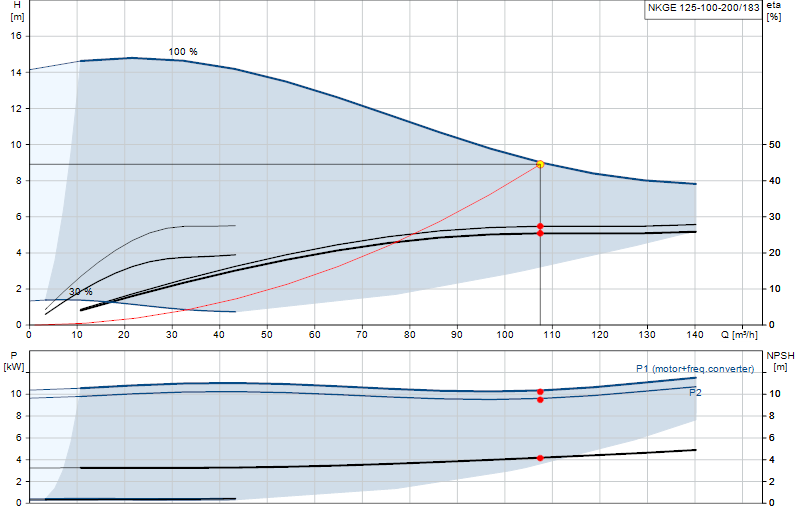Click the "P1 (motor+freq.converter)" legend label
The height and width of the screenshot is (520, 800).
(695, 368)
